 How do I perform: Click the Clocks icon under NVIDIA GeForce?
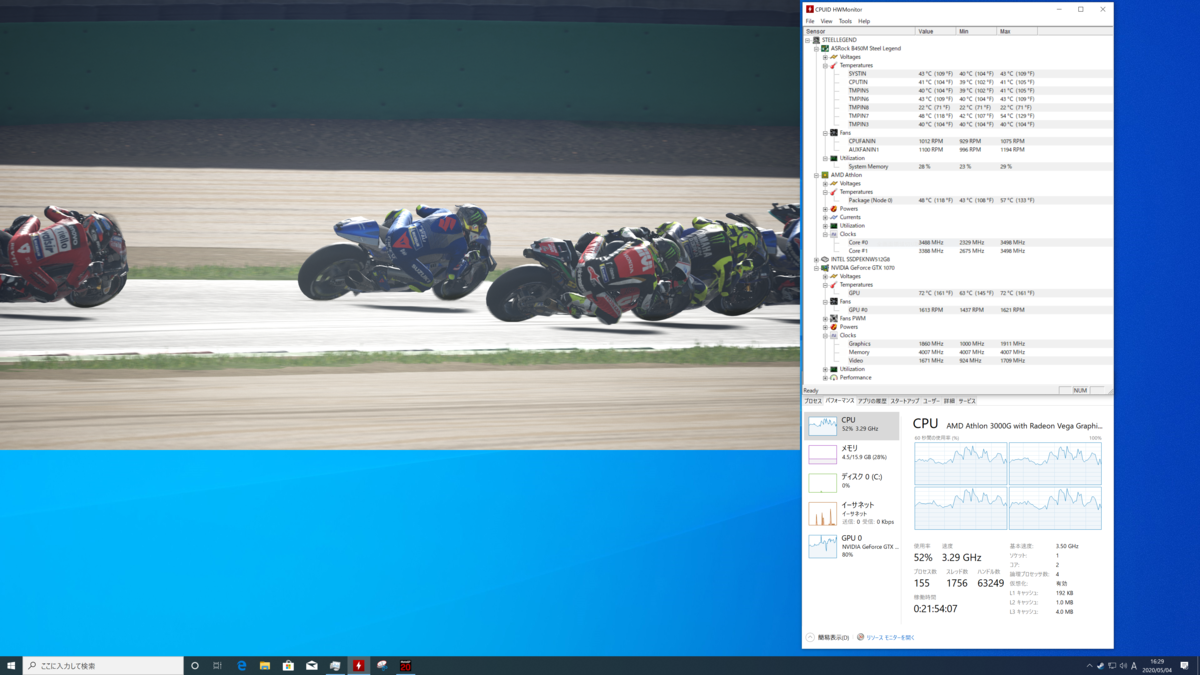click(834, 335)
